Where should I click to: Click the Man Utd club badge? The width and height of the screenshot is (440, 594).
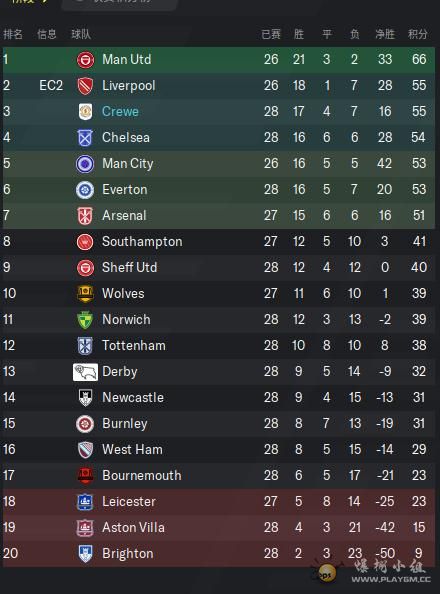pos(85,59)
